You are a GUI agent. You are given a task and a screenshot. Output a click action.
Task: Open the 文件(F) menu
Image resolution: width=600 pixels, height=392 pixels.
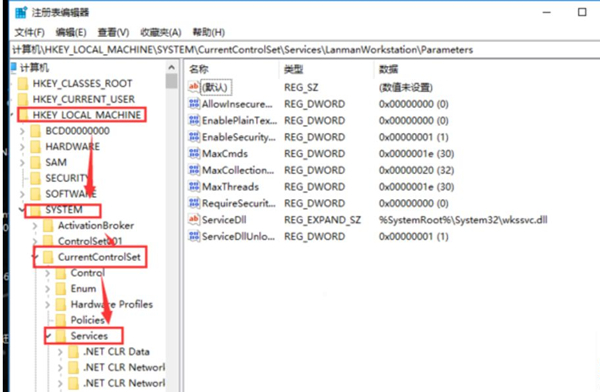pyautogui.click(x=29, y=33)
